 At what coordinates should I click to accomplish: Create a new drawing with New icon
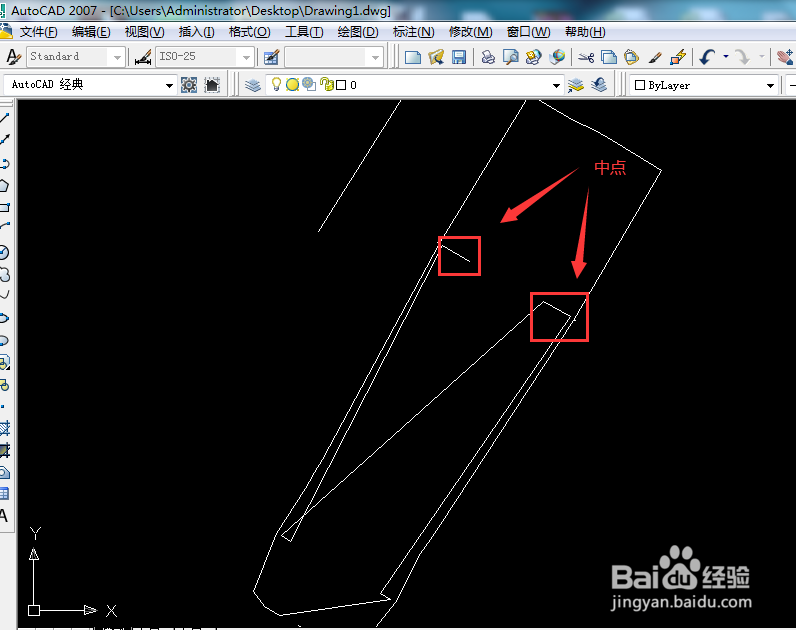(413, 57)
